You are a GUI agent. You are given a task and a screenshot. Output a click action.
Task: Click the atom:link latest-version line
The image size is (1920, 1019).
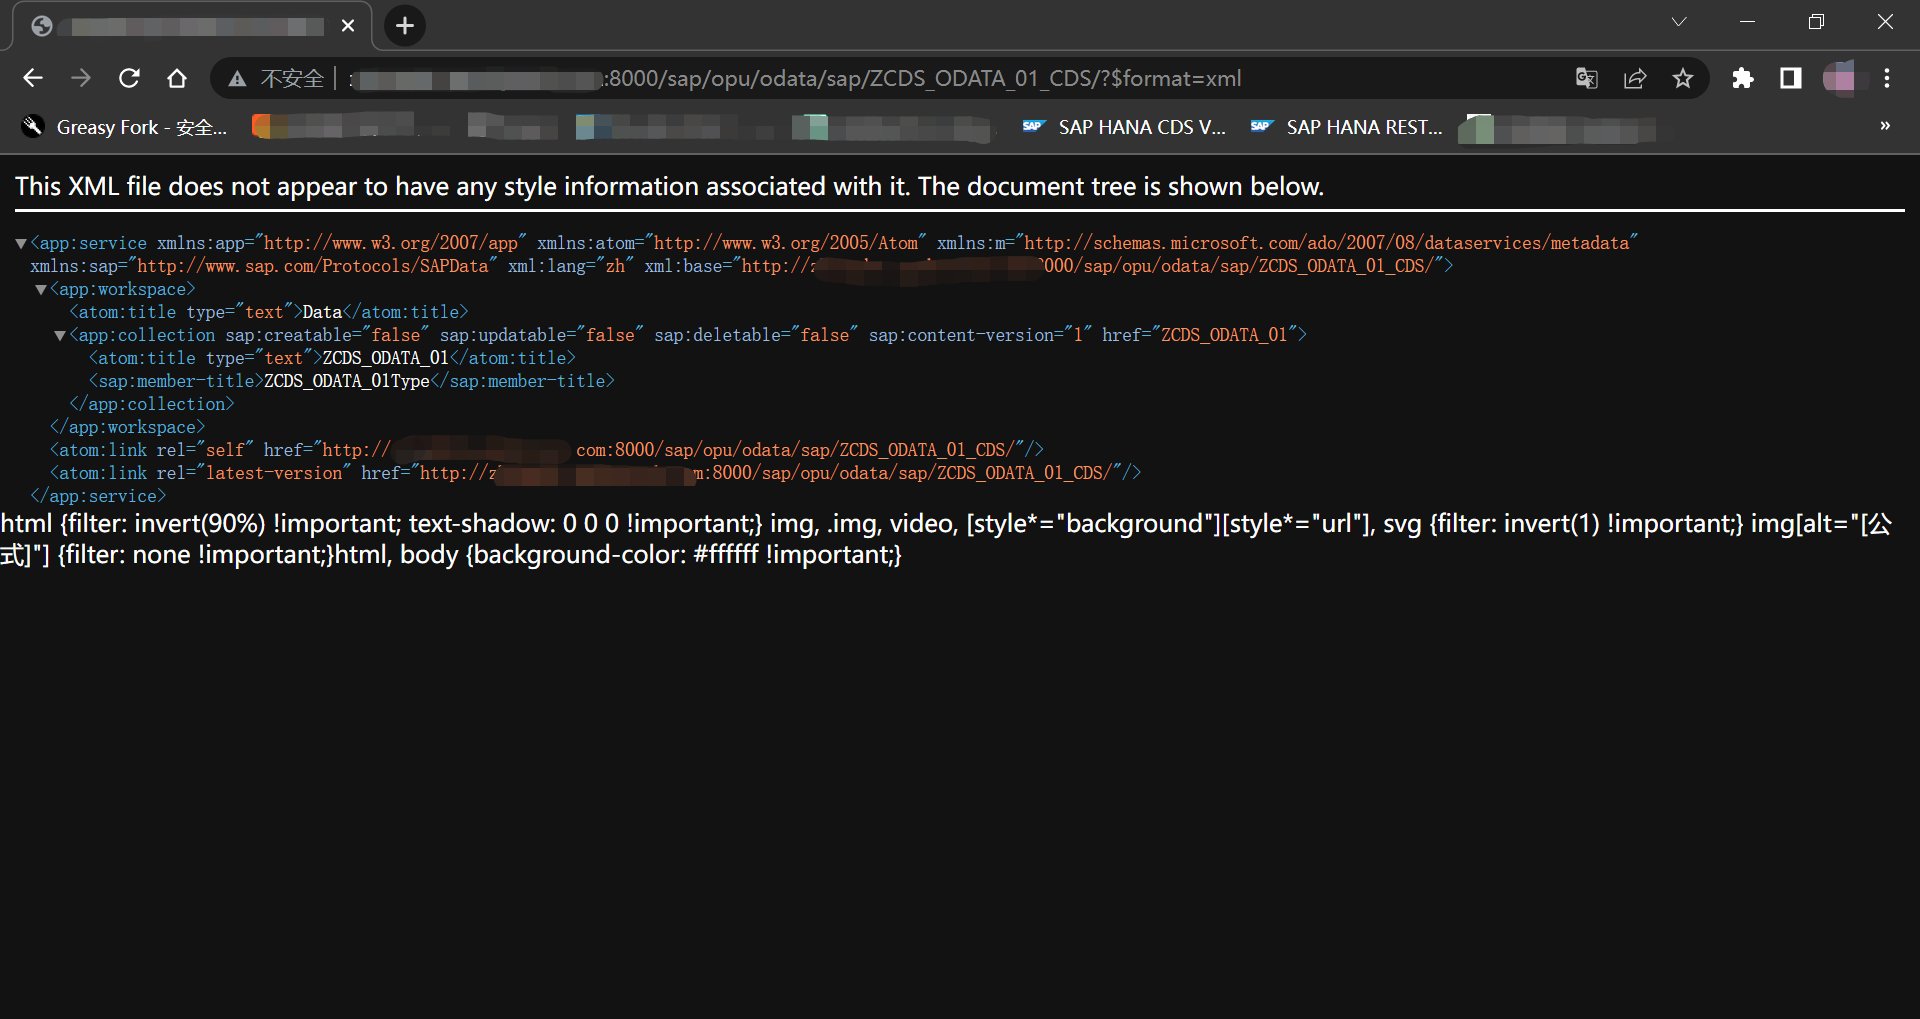(596, 473)
